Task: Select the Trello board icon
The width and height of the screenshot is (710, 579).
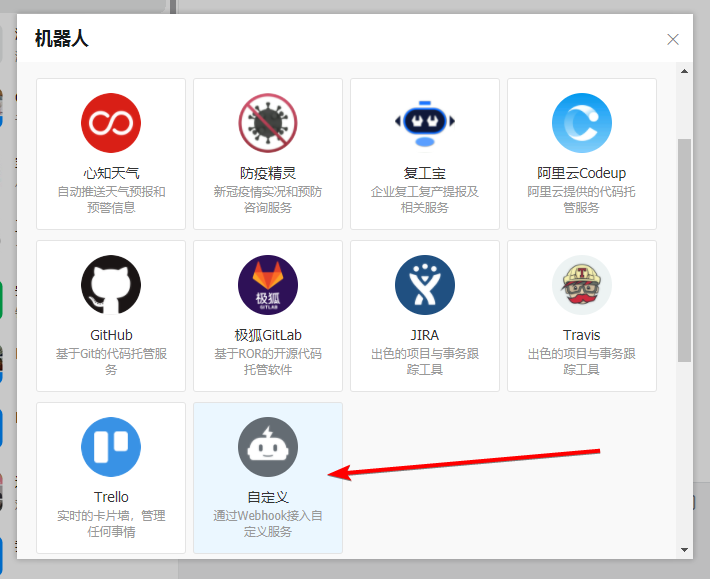Action: coord(111,447)
